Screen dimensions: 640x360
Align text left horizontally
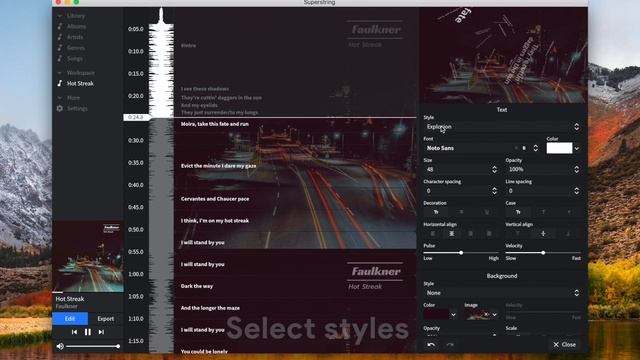coord(433,234)
